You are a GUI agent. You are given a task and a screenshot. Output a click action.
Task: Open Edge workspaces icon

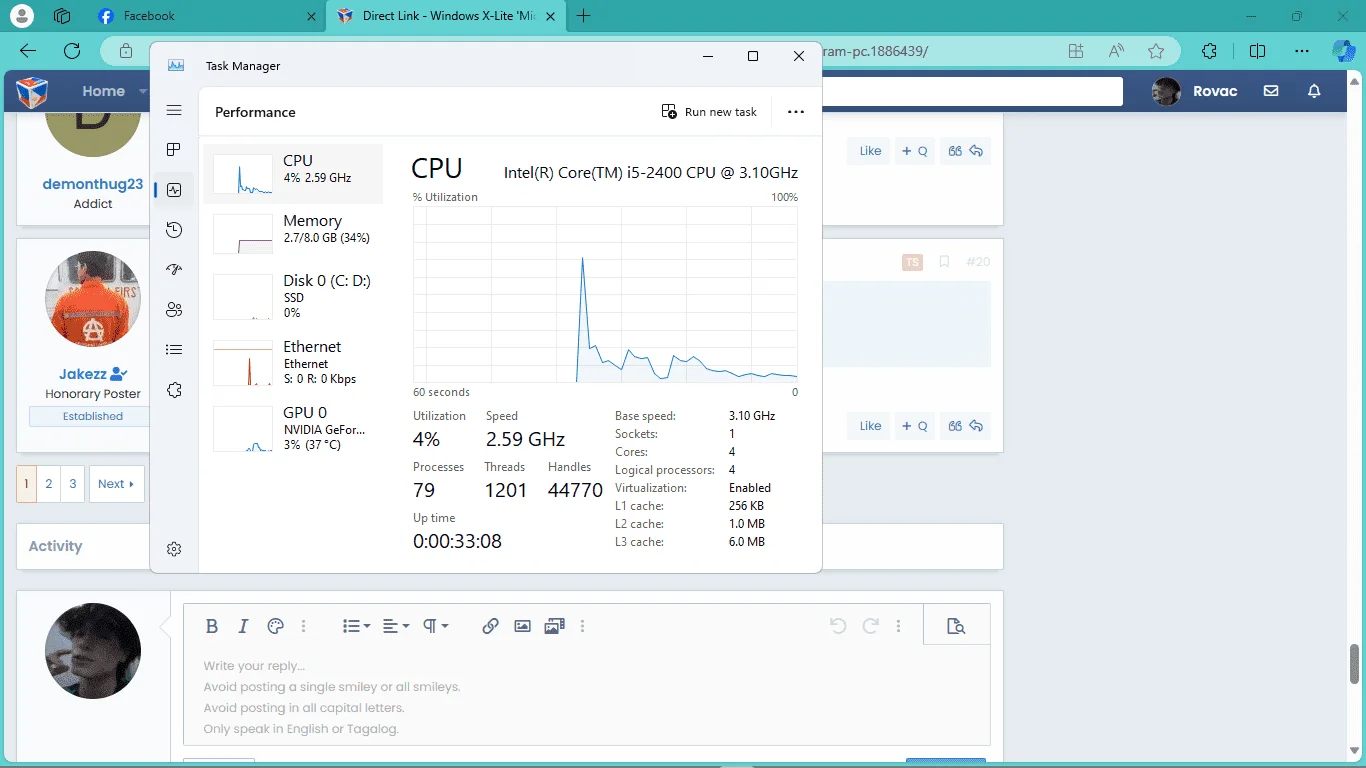pos(62,16)
